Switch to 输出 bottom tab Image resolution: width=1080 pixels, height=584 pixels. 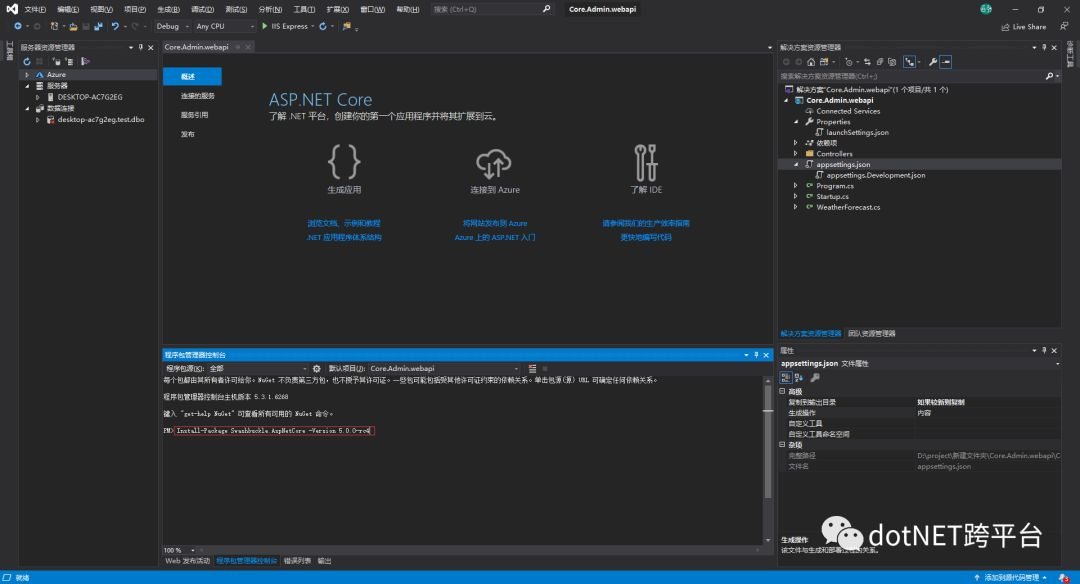pyautogui.click(x=324, y=561)
